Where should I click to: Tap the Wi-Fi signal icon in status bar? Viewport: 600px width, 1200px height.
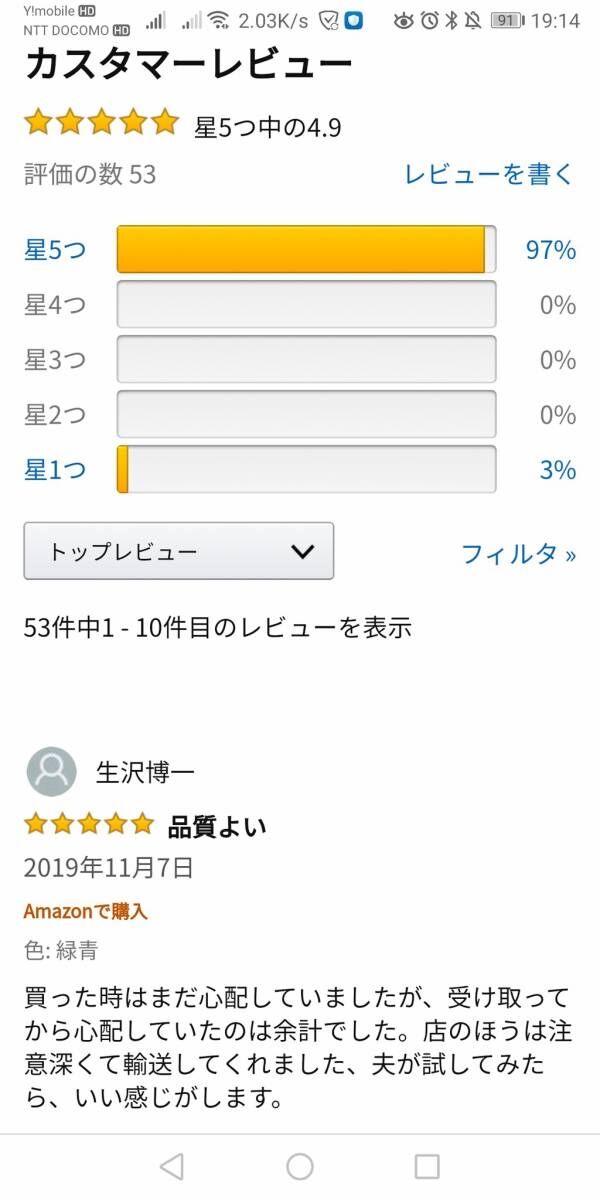[218, 21]
